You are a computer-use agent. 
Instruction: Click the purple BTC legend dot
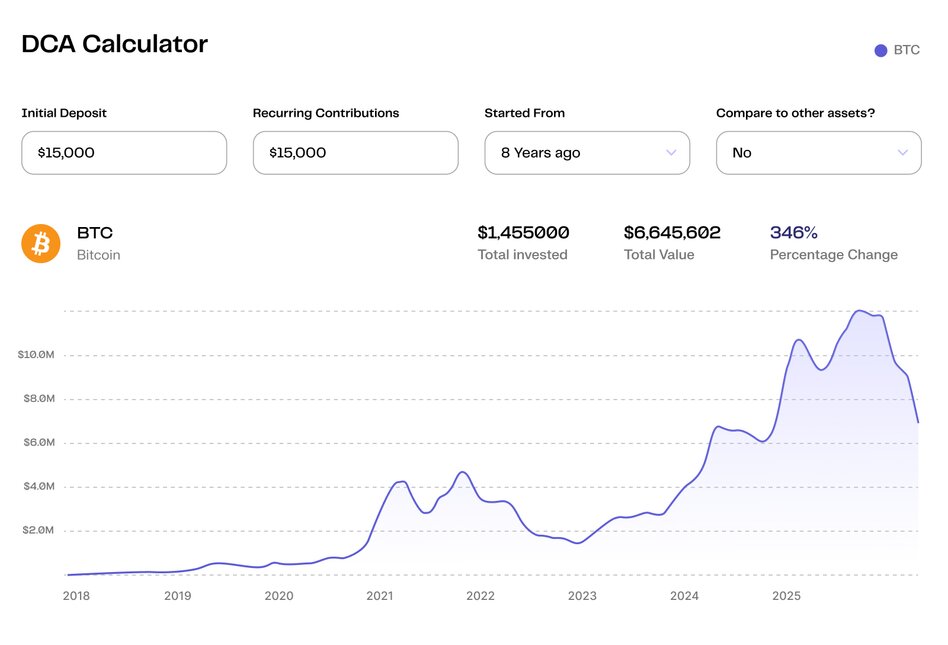pyautogui.click(x=880, y=50)
